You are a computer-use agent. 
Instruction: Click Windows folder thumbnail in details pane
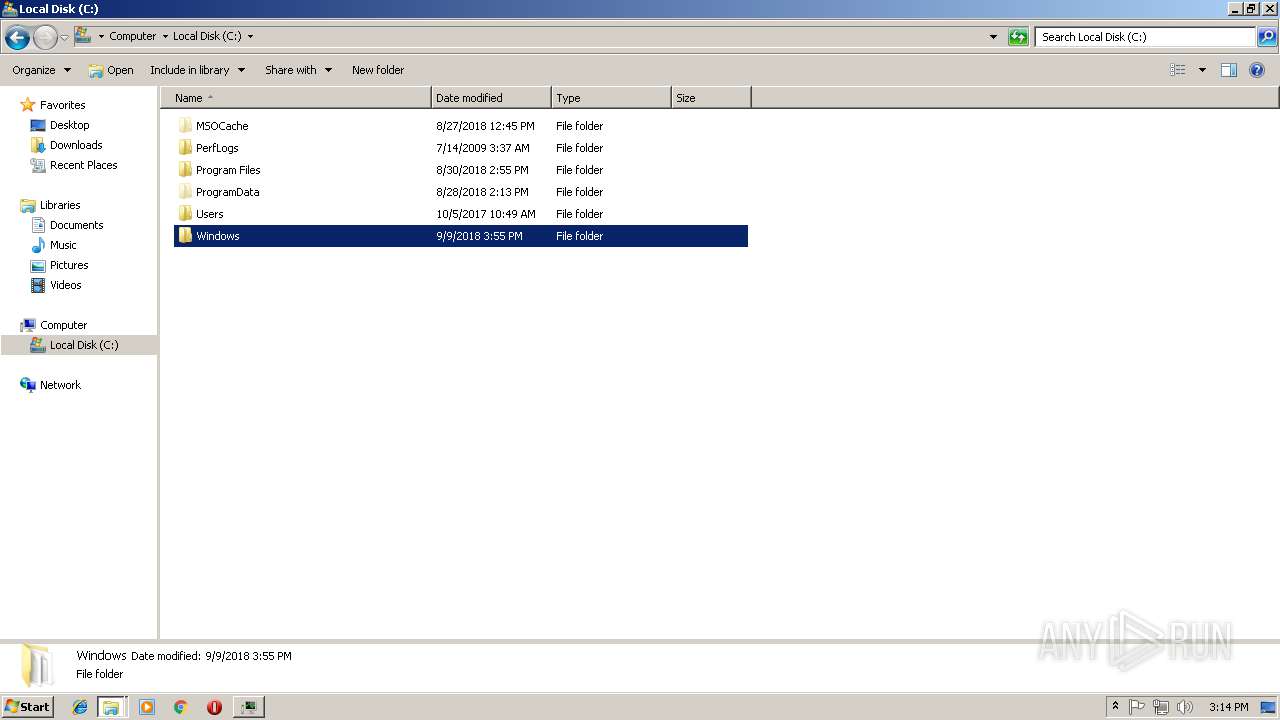pos(36,665)
